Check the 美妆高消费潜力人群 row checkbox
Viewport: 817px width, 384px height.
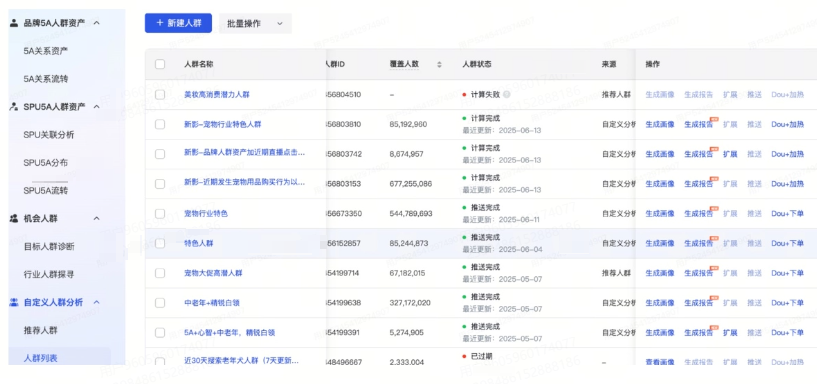(160, 94)
